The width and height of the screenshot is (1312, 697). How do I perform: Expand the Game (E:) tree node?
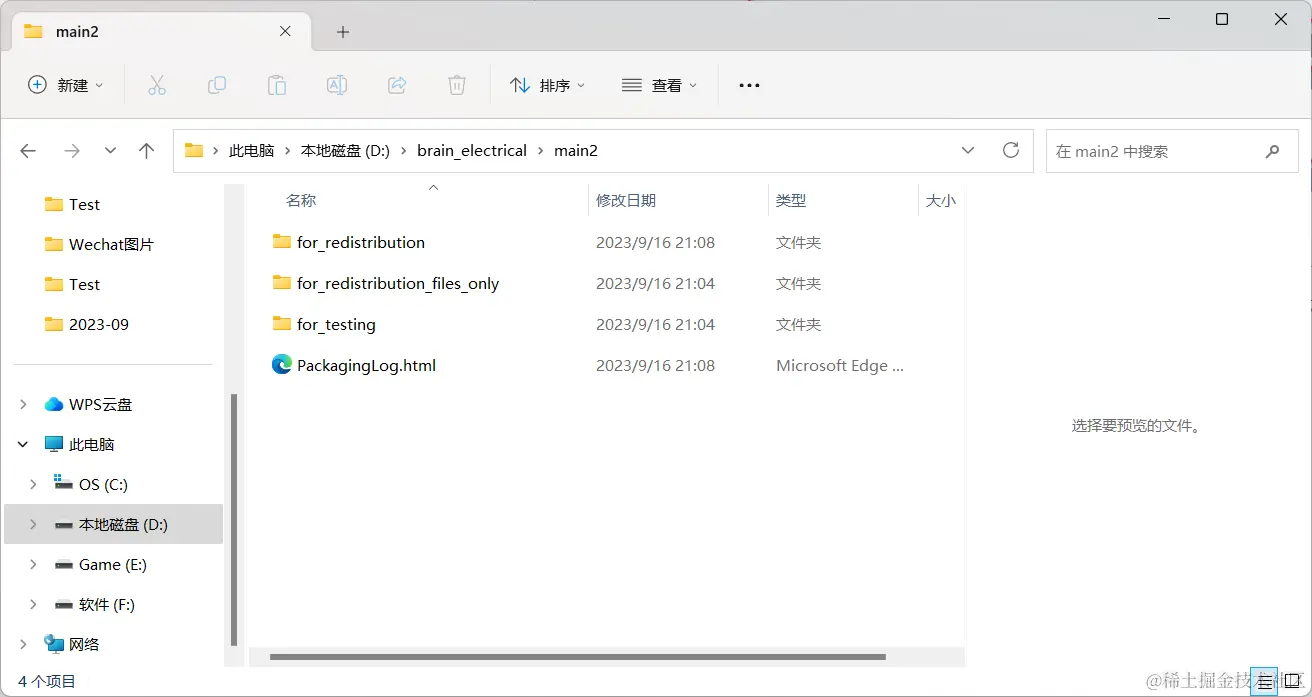33,564
